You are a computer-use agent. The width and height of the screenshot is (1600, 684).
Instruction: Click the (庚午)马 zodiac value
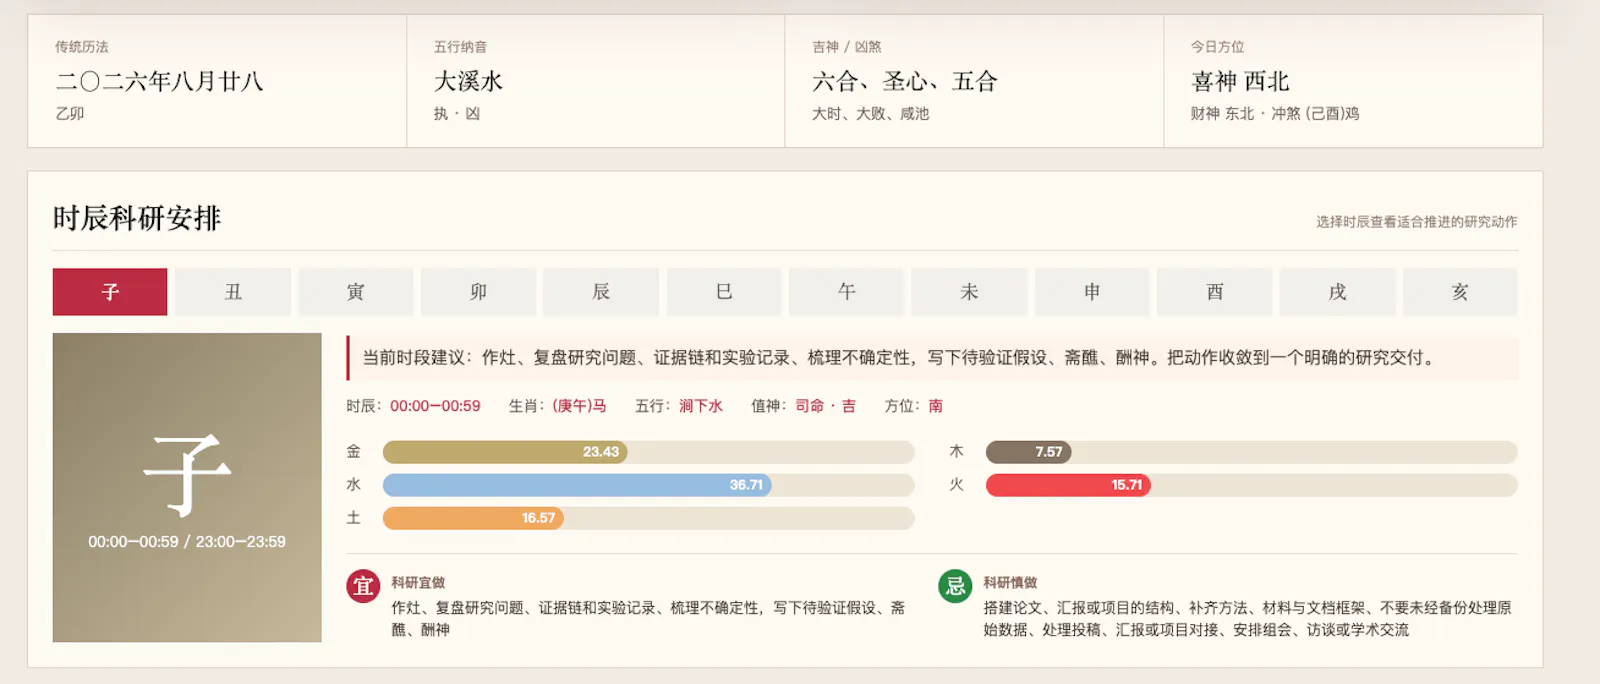coord(579,406)
